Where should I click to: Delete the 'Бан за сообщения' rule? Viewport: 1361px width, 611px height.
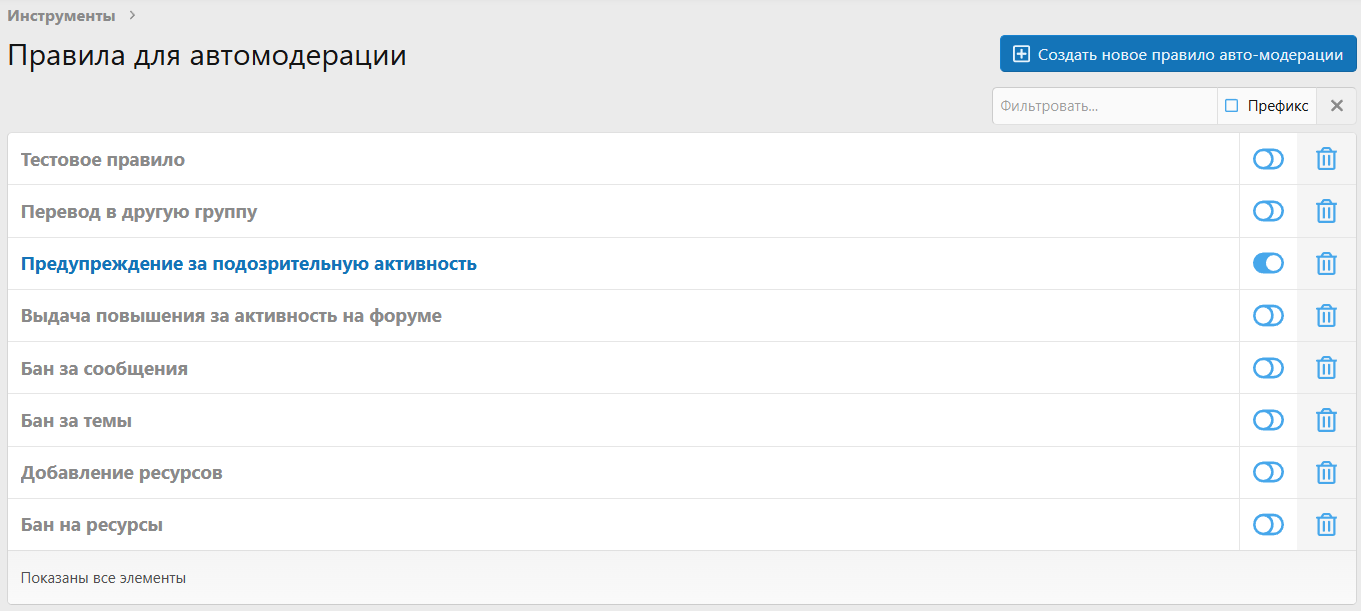coord(1326,368)
